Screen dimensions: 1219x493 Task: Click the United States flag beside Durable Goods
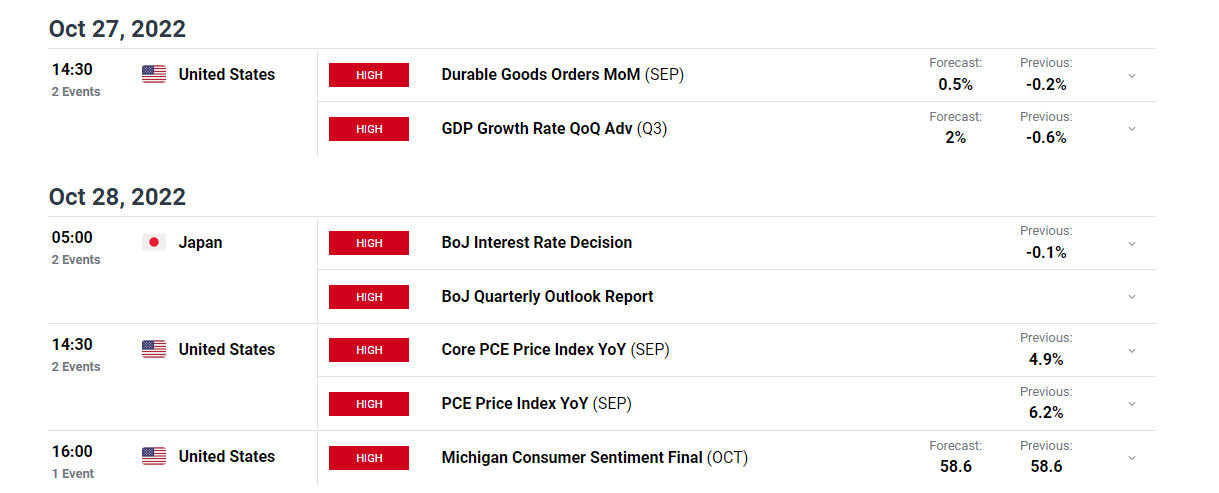click(154, 74)
